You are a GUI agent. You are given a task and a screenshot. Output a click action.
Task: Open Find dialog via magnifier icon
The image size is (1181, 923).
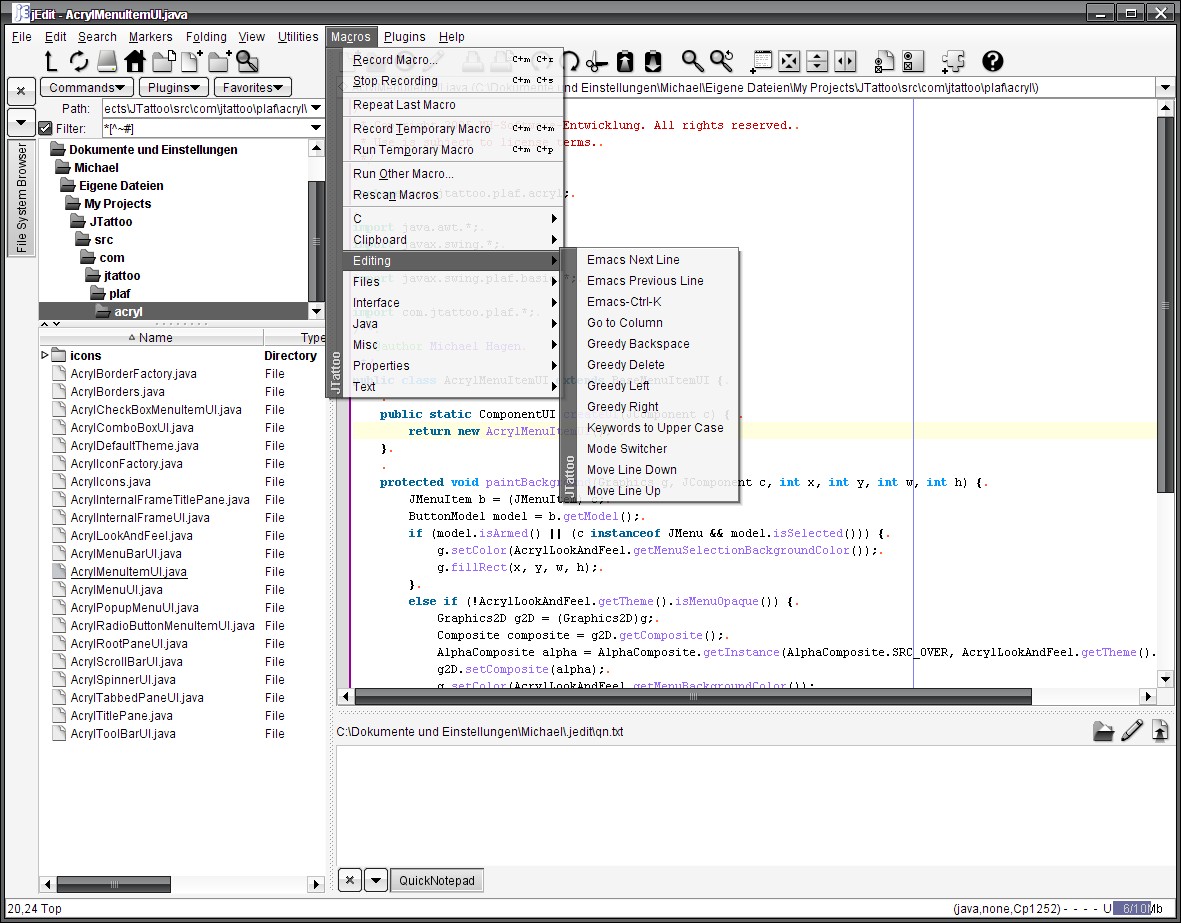[x=692, y=61]
